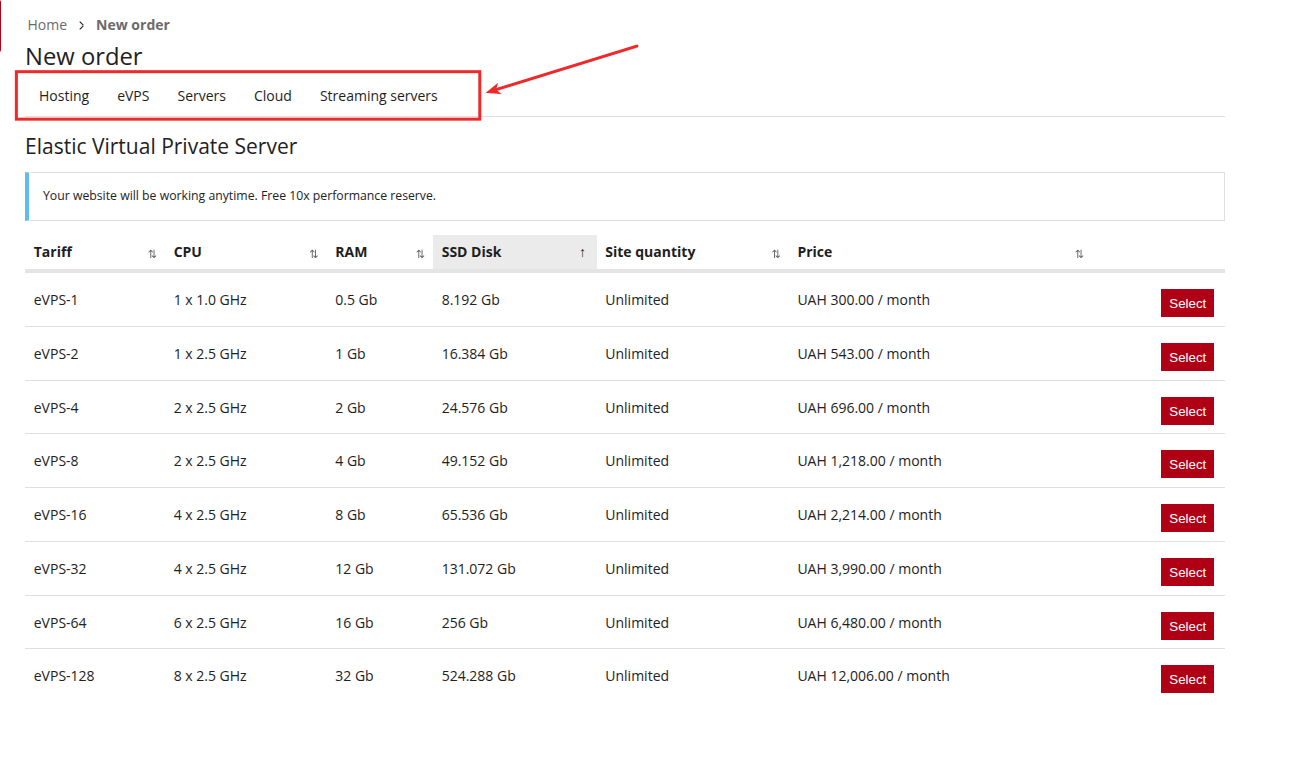This screenshot has height=759, width=1309.
Task: Click the CPU column sort arrows
Action: tap(313, 254)
